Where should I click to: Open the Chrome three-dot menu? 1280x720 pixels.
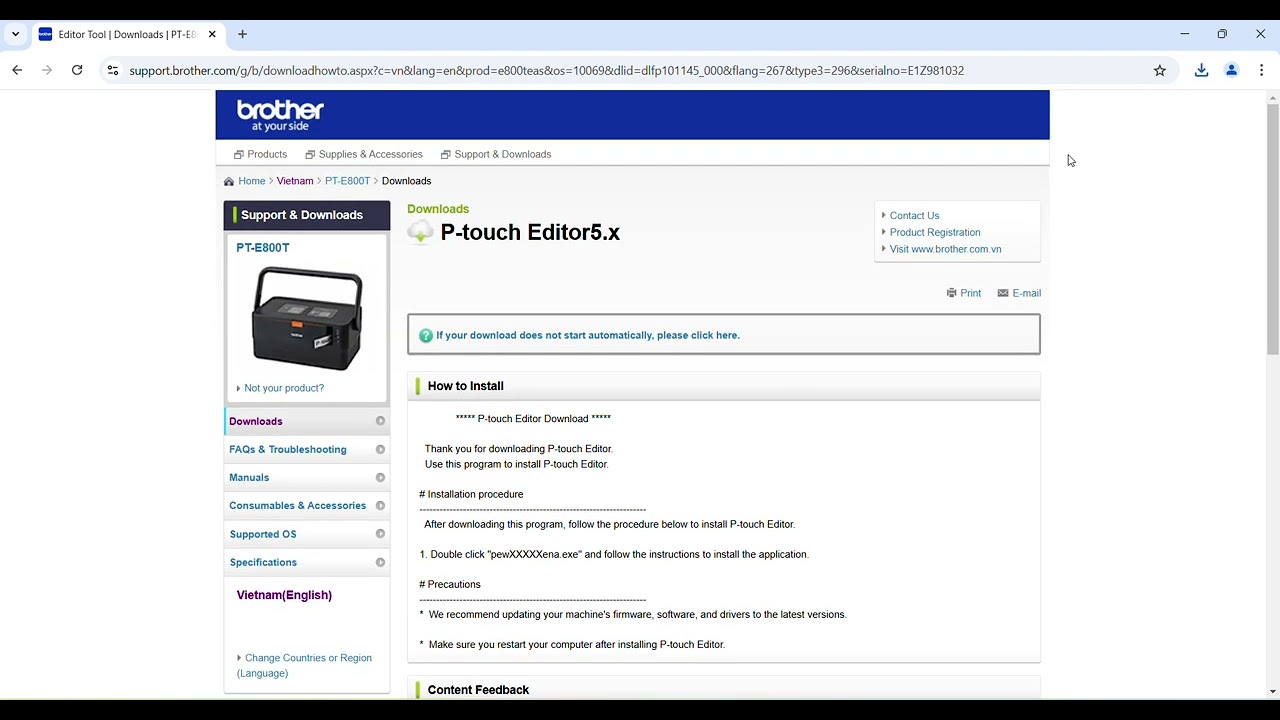click(x=1261, y=70)
